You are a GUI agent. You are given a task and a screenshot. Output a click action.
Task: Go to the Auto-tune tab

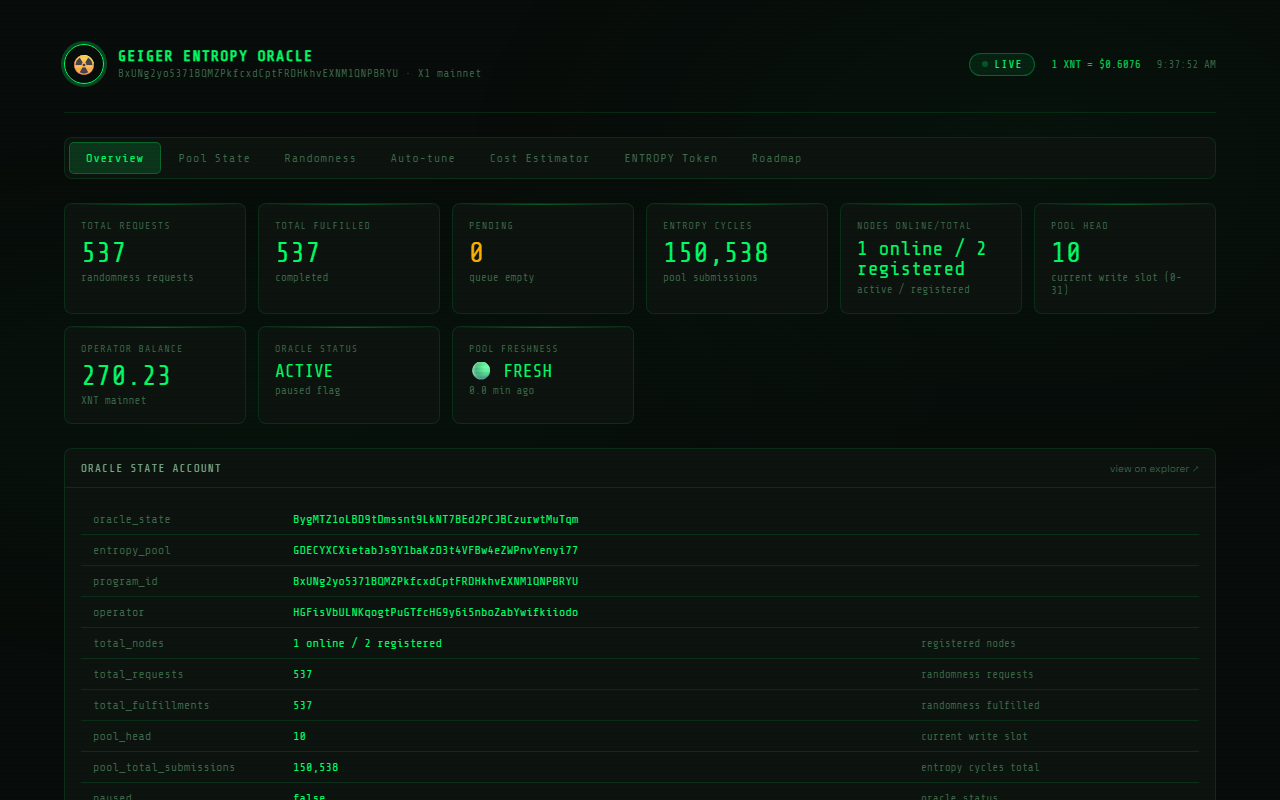(x=423, y=158)
